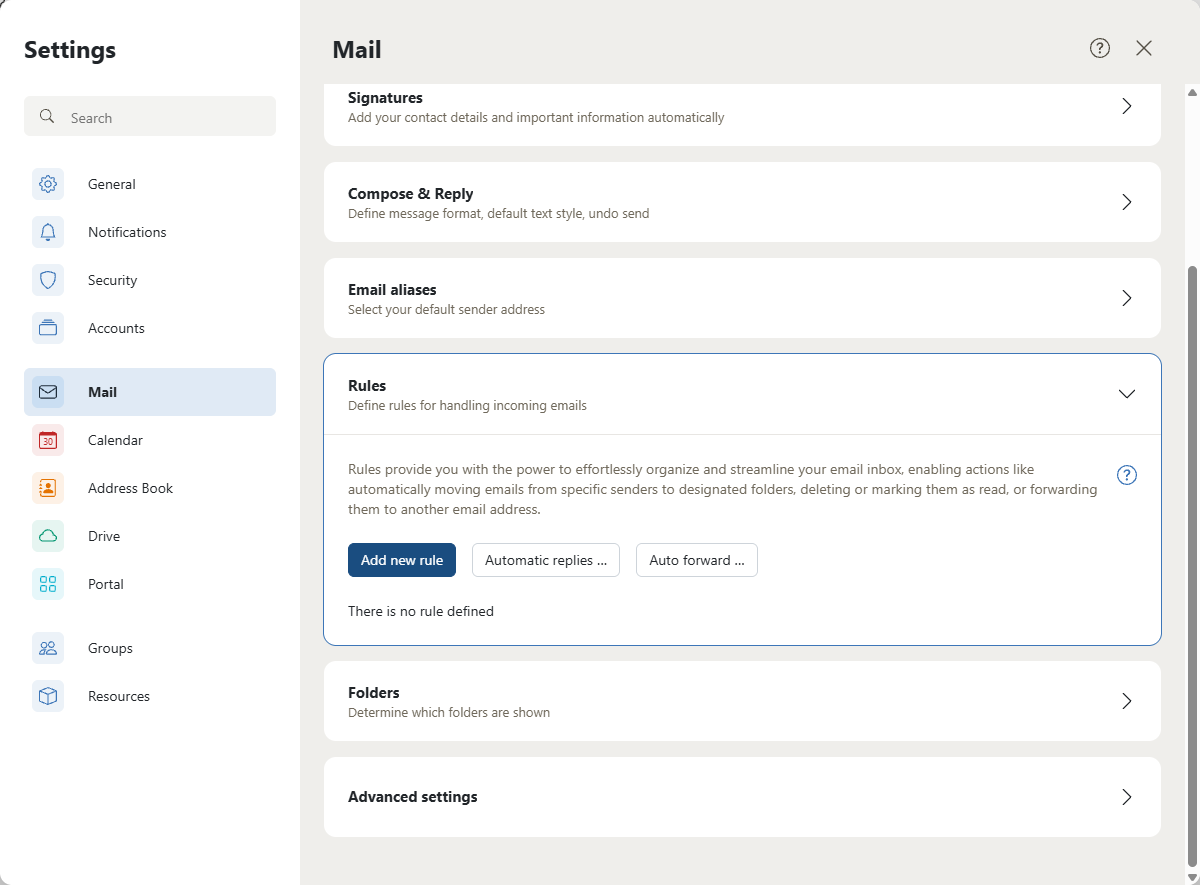Click the 'Settings' sidebar heading
The image size is (1200, 885).
click(70, 49)
